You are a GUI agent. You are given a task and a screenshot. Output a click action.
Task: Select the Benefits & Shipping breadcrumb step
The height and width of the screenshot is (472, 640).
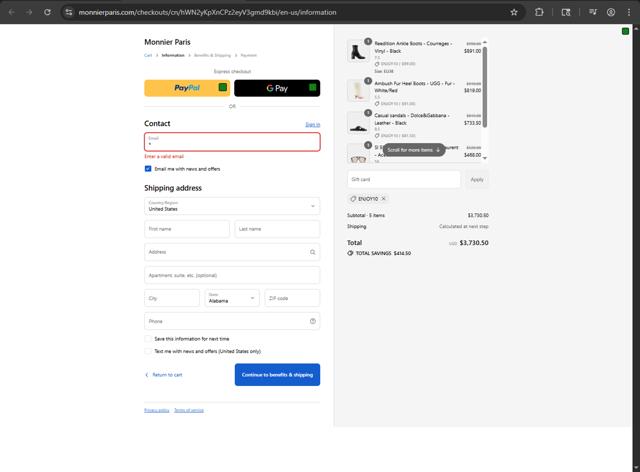tap(212, 55)
